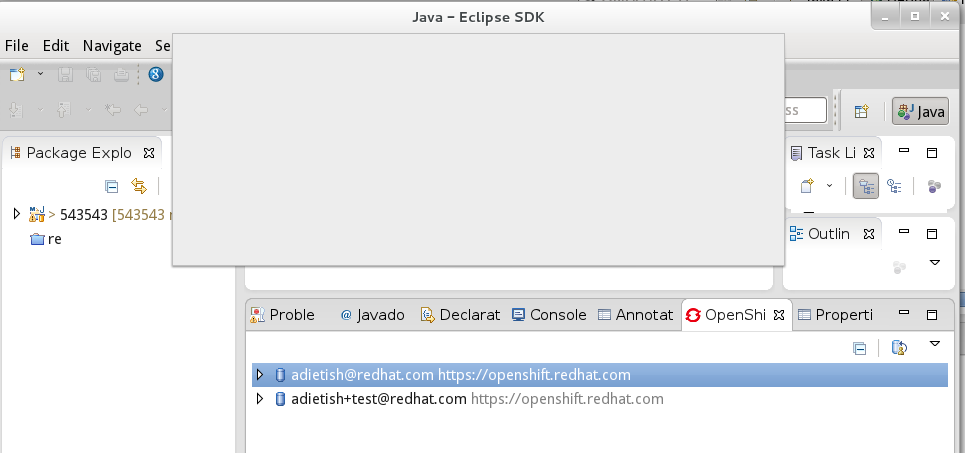Switch to the Problems tab
965x453 pixels.
282,315
